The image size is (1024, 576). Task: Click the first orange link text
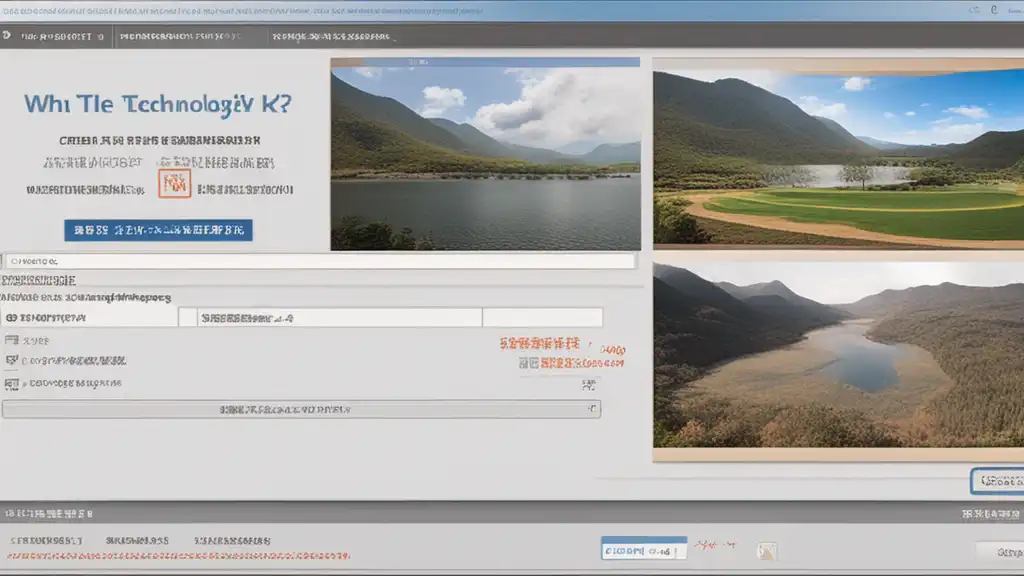(x=539, y=344)
